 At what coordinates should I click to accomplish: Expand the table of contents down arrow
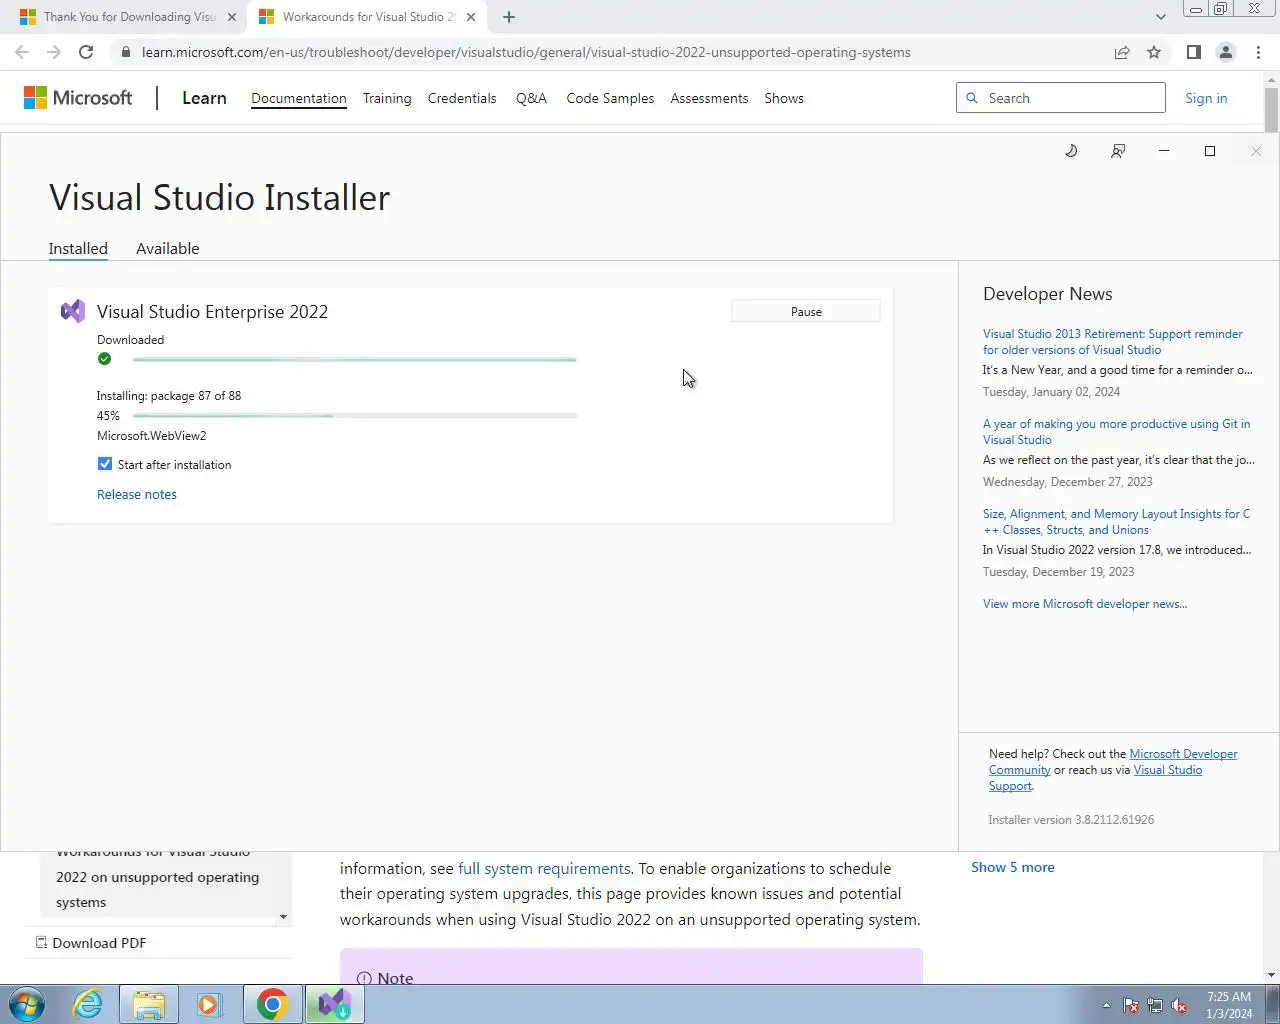click(x=283, y=917)
